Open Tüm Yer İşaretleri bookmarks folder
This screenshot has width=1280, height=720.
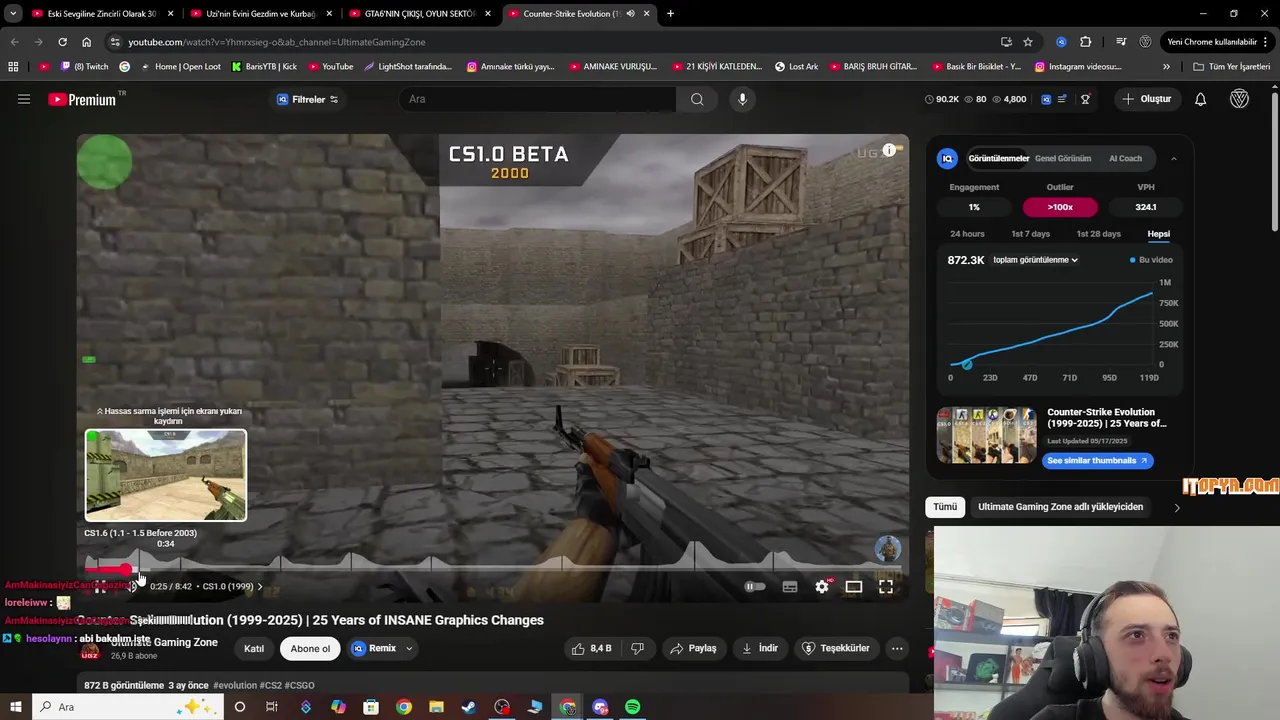coord(1232,67)
